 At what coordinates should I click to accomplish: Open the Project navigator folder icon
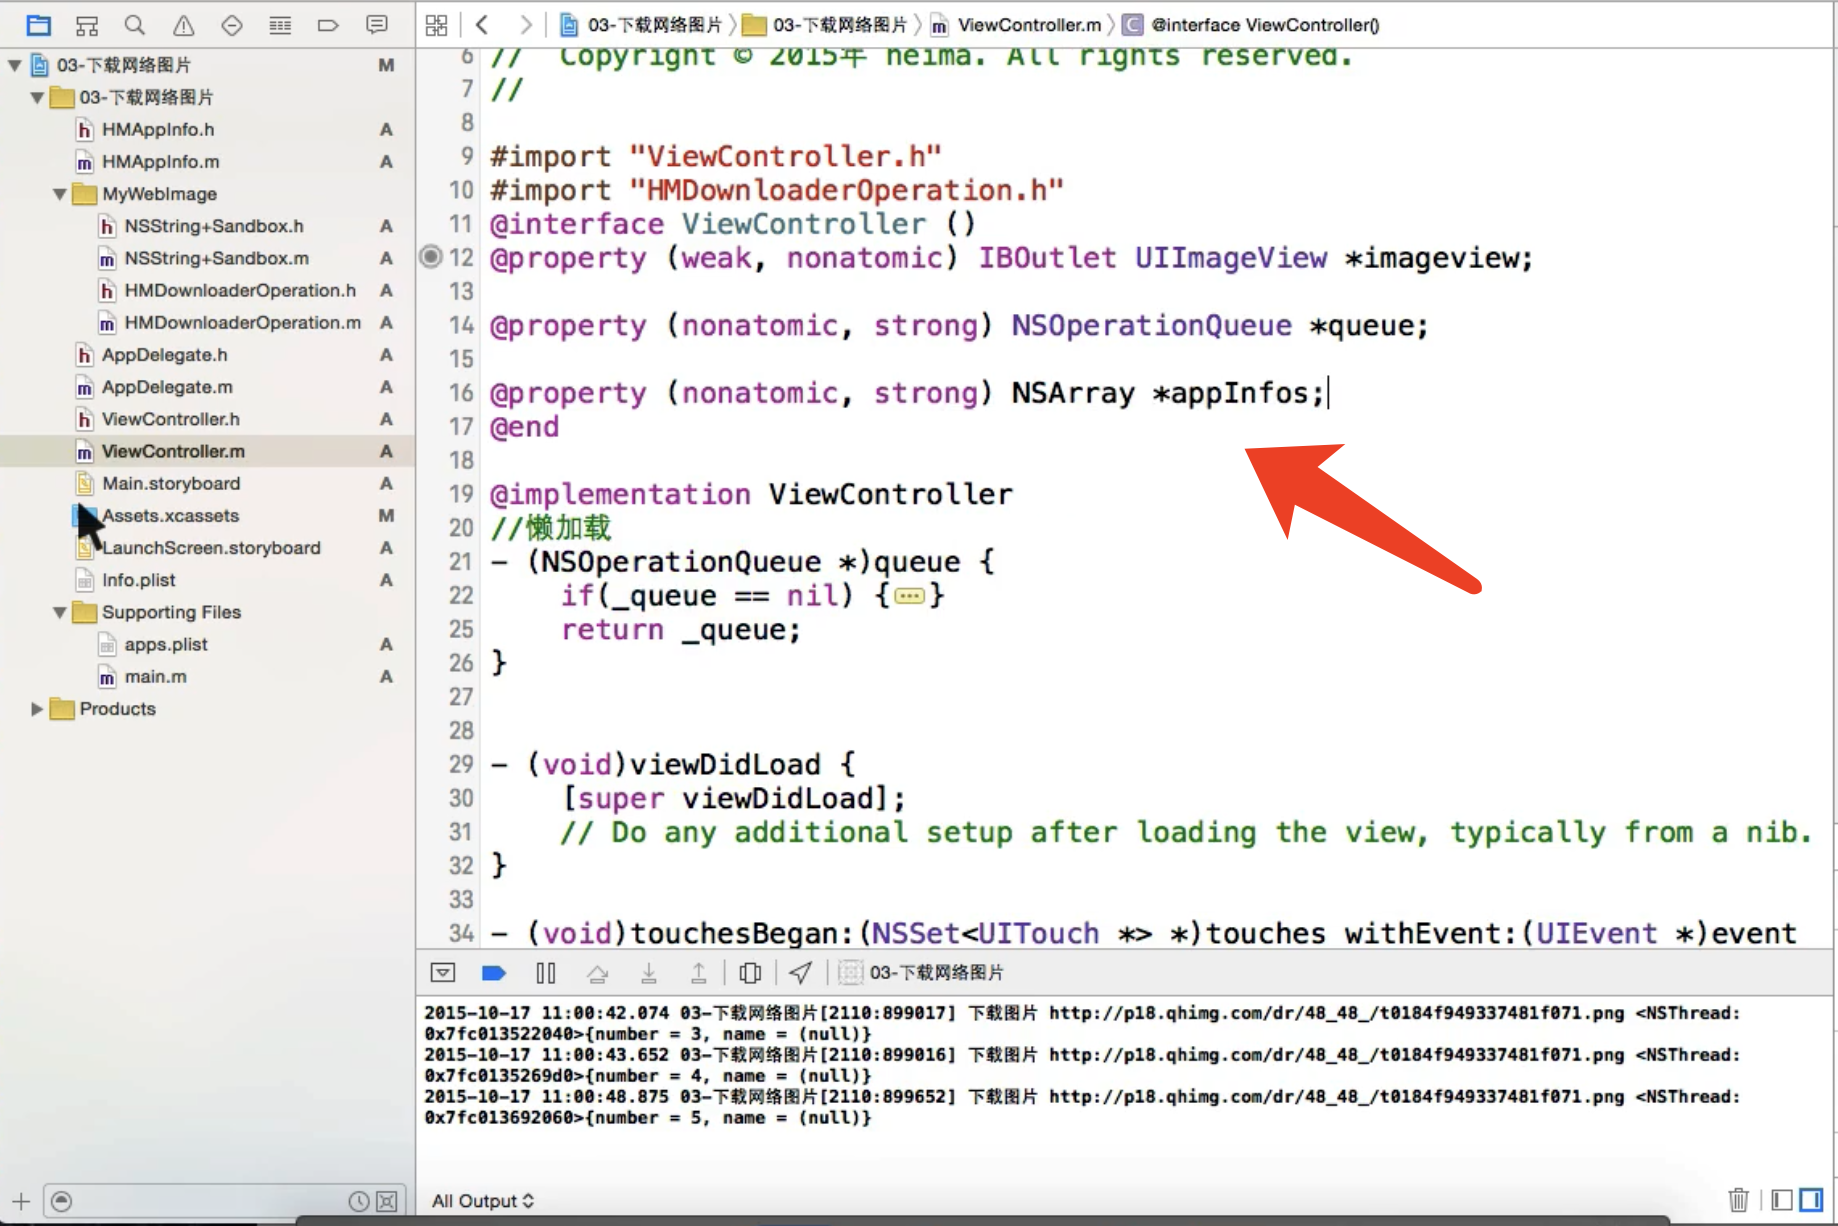click(x=38, y=25)
